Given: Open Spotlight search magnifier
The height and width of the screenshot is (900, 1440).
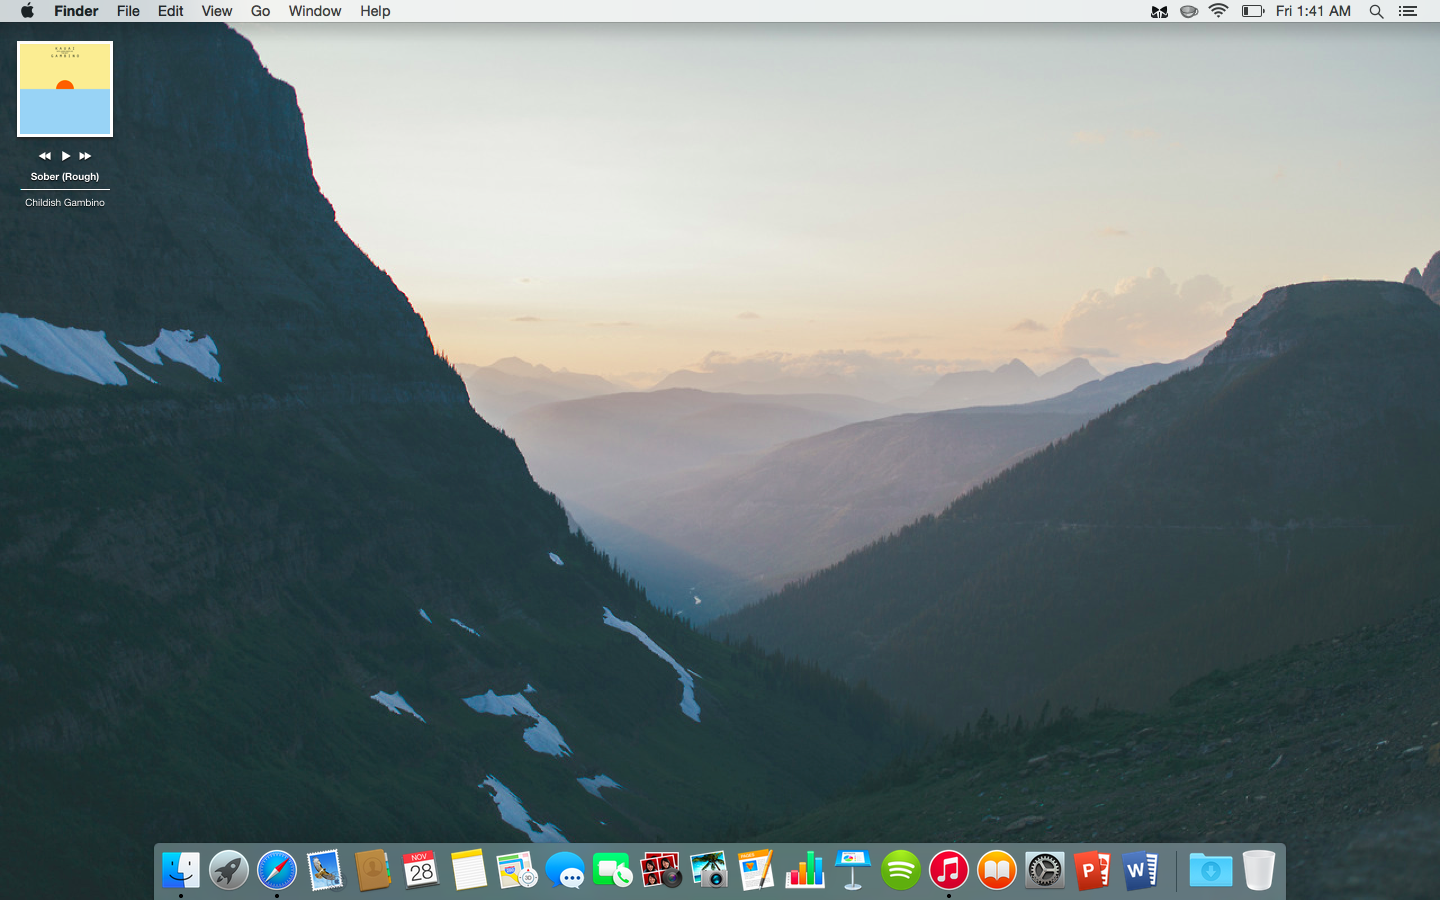Looking at the screenshot, I should pos(1376,11).
